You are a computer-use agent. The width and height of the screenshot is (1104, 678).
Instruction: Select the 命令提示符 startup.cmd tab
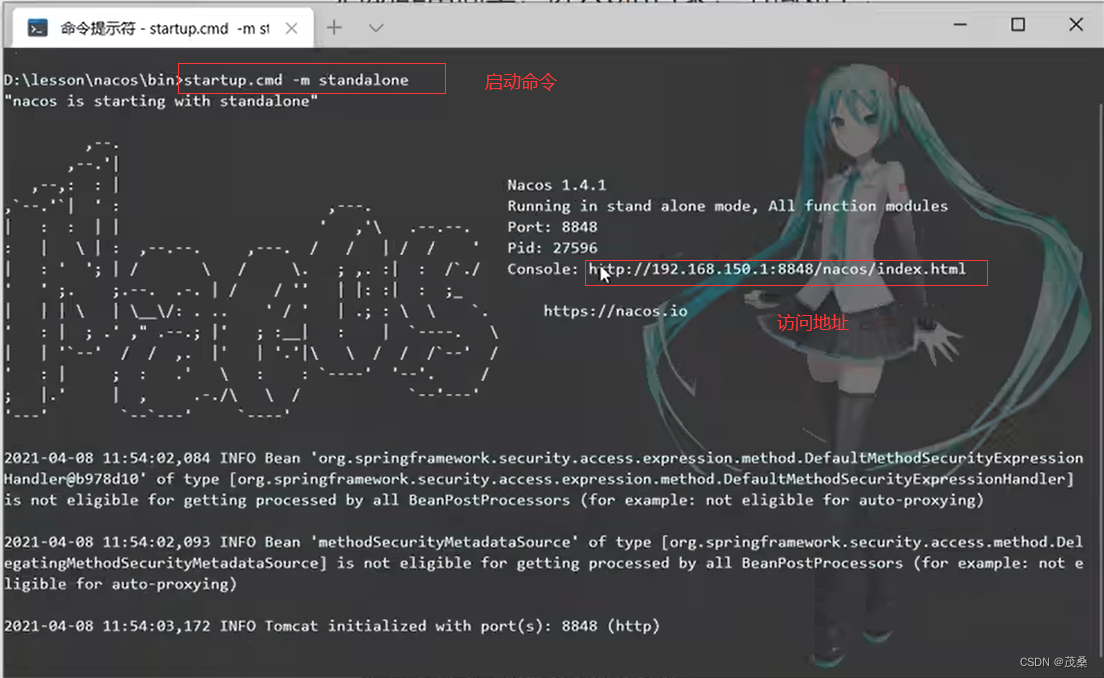point(163,28)
